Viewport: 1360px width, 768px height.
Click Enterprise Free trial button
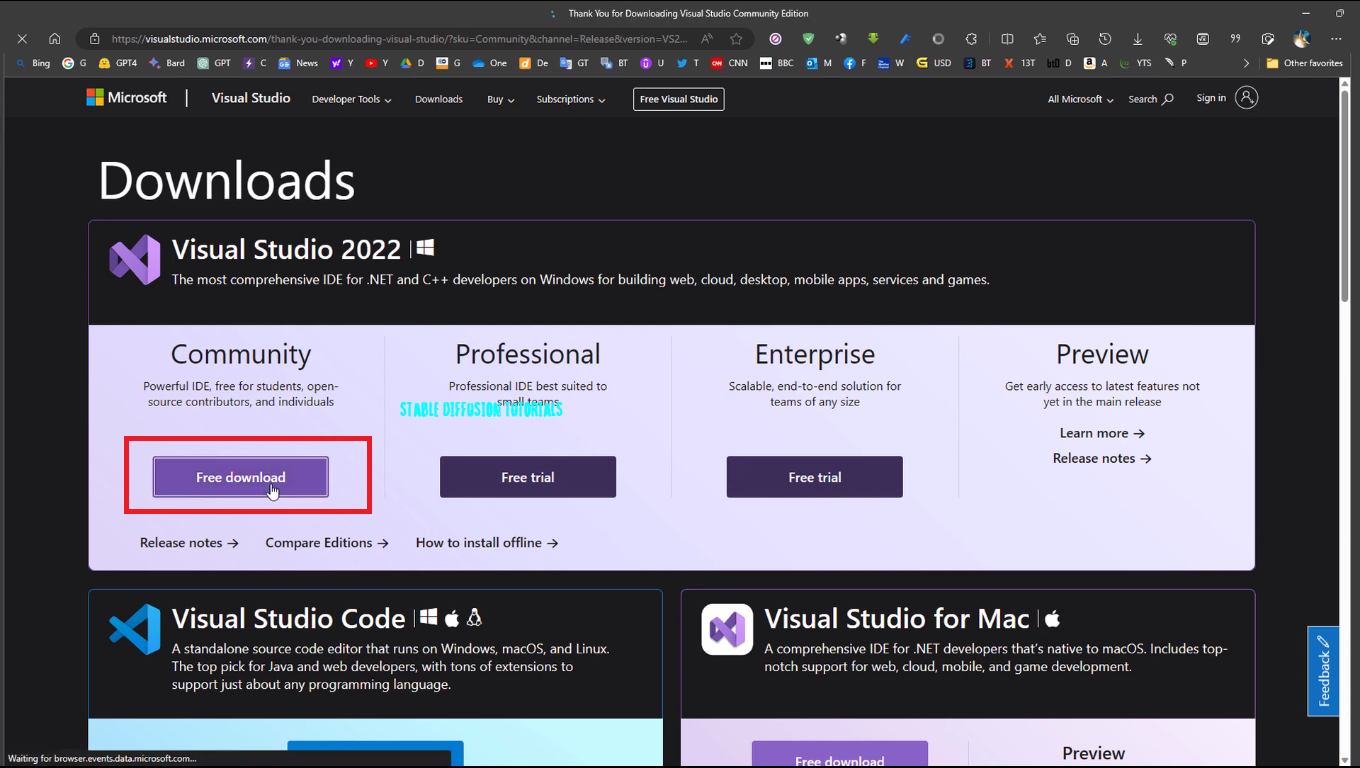pyautogui.click(x=815, y=477)
